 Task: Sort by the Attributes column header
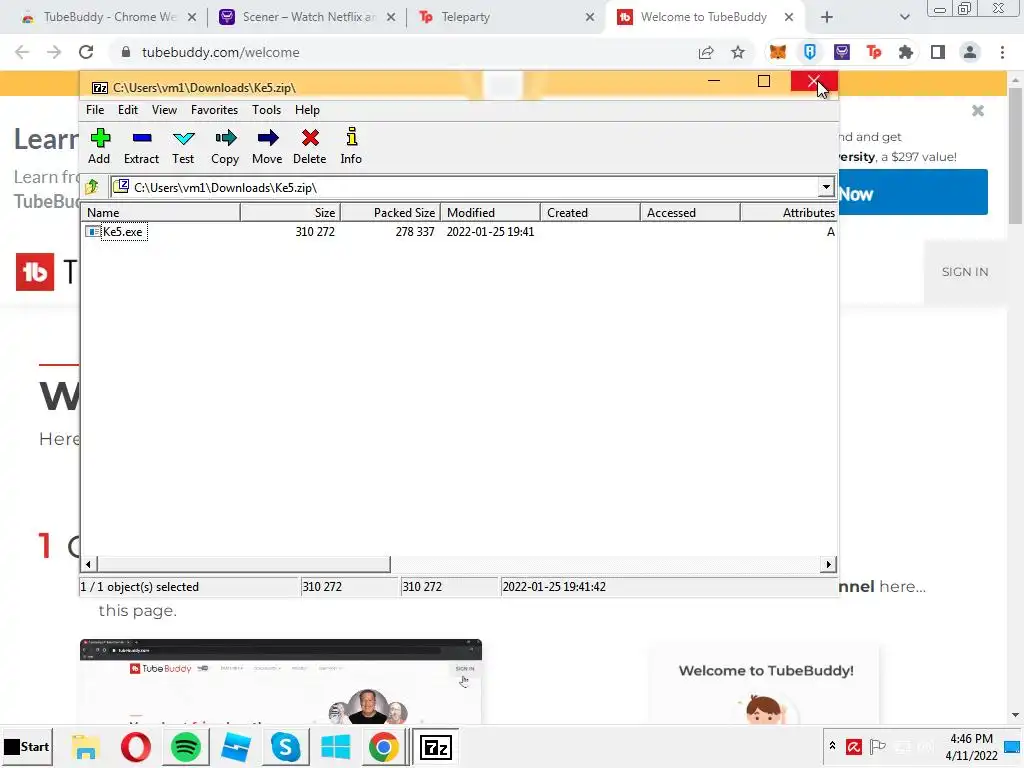pos(789,212)
